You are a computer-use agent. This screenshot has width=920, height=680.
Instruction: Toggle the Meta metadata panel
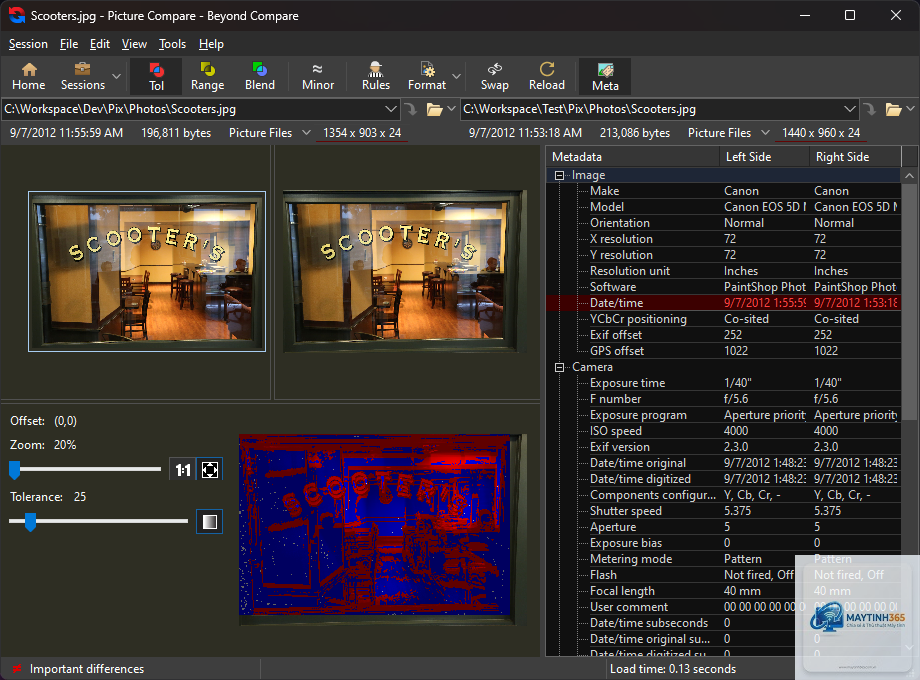pos(605,76)
